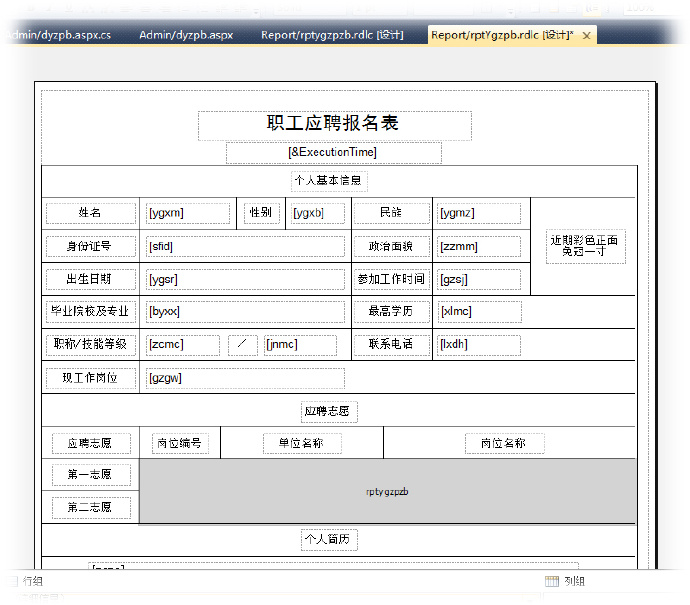Click the 出生日期 label cell
The height and width of the screenshot is (605, 690).
[91, 279]
